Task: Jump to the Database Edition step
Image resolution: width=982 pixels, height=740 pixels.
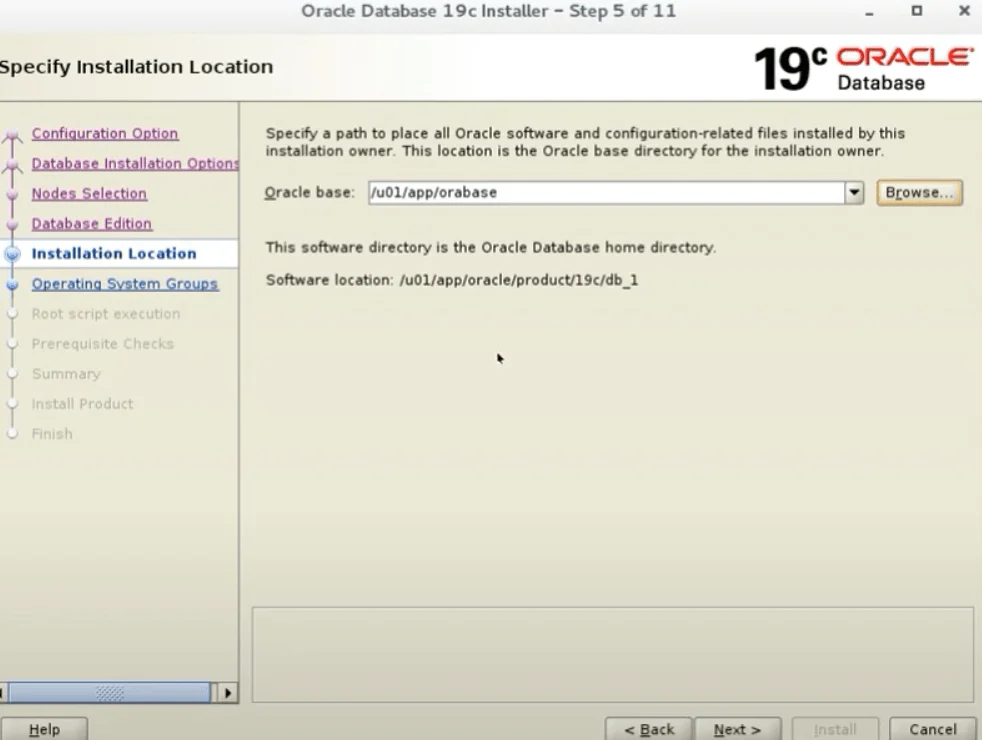Action: point(91,224)
